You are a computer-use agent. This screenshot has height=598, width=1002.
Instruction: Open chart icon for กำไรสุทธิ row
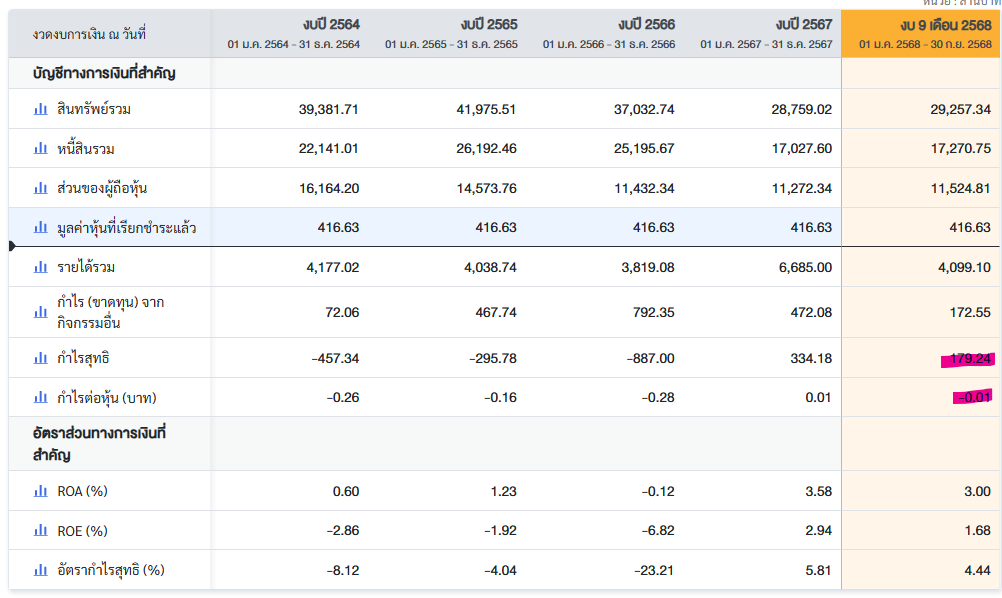41,358
